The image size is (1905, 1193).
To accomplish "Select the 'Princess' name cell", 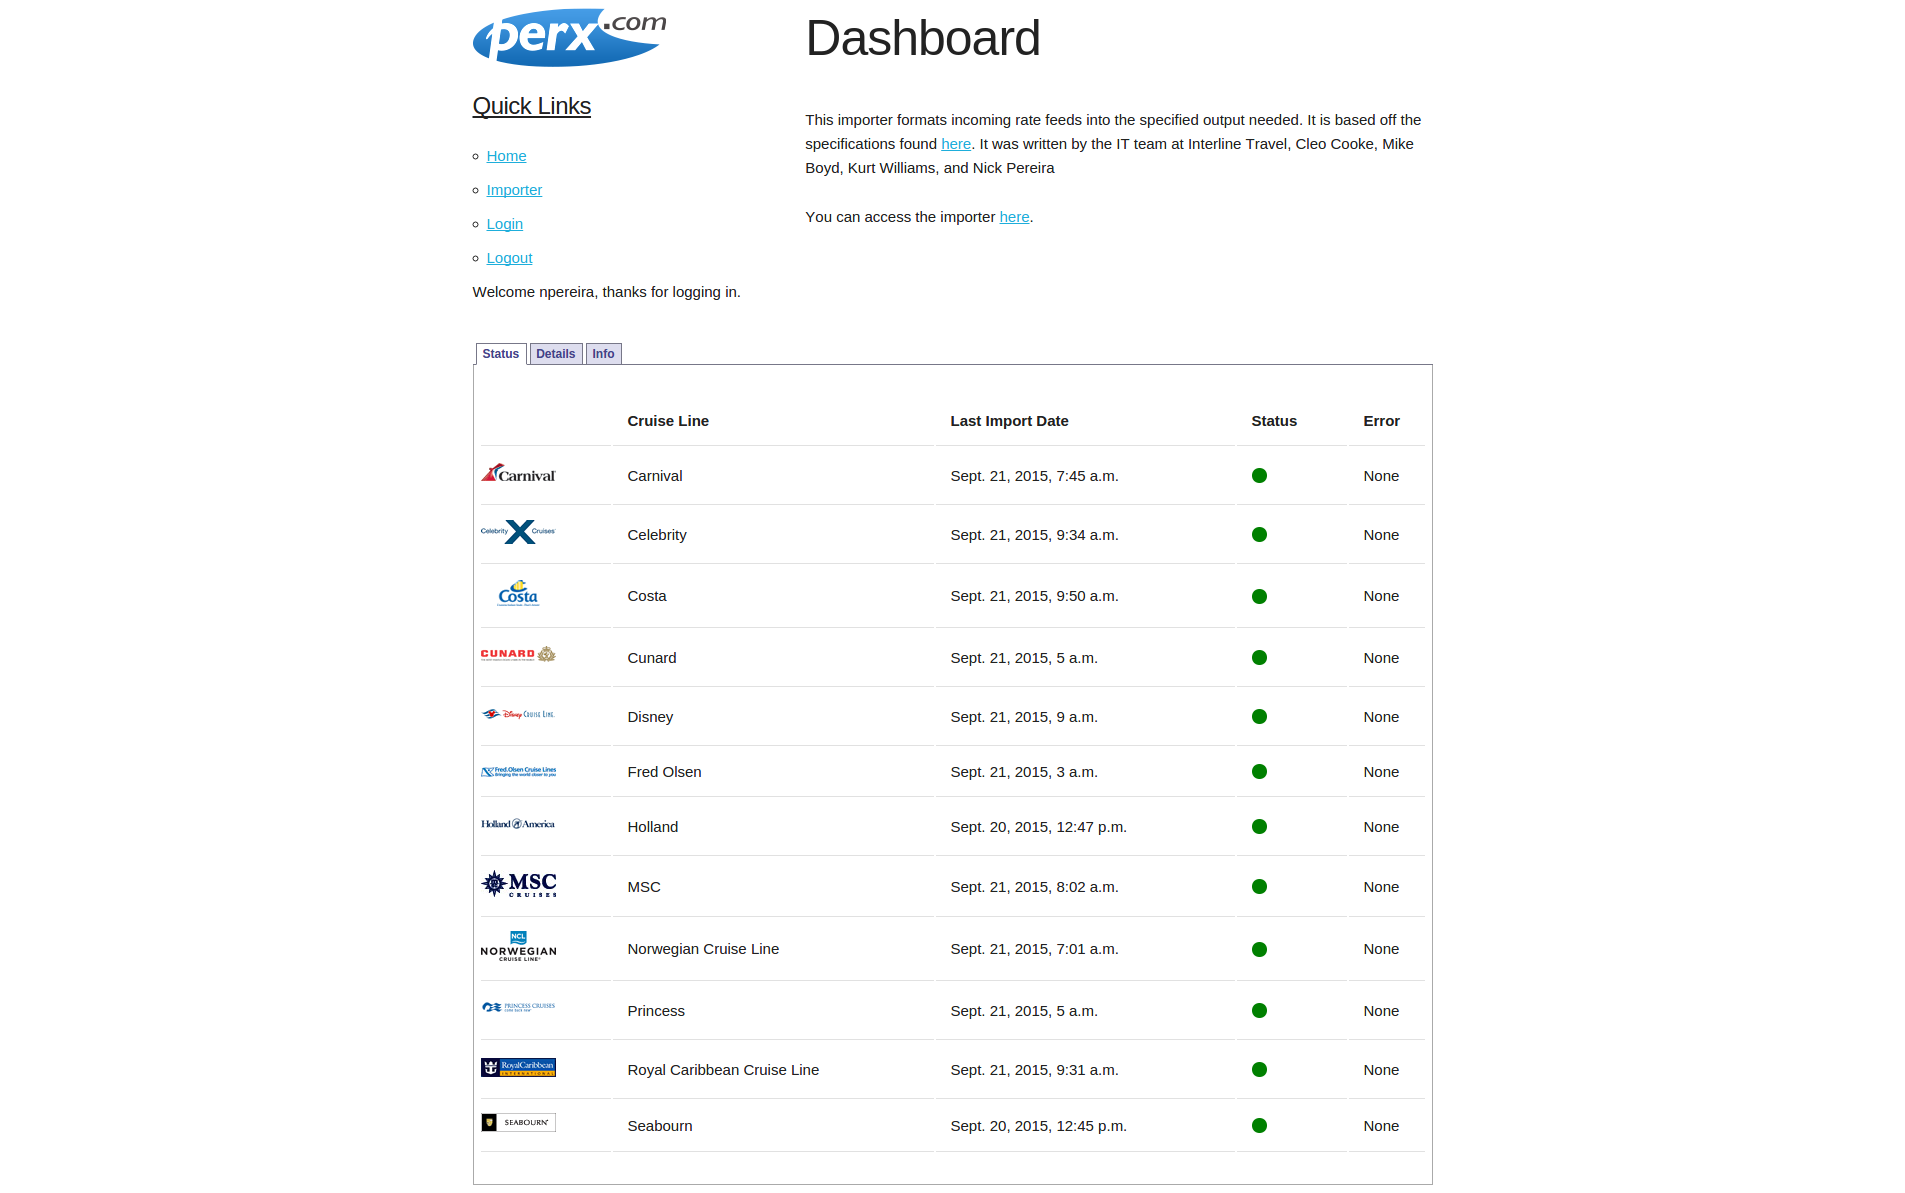I will click(656, 1011).
